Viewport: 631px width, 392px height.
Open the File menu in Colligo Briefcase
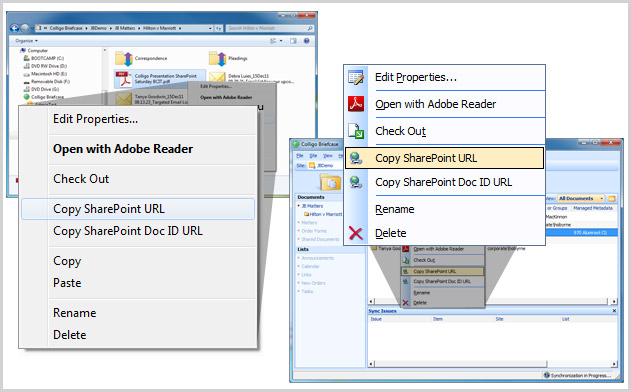click(300, 156)
